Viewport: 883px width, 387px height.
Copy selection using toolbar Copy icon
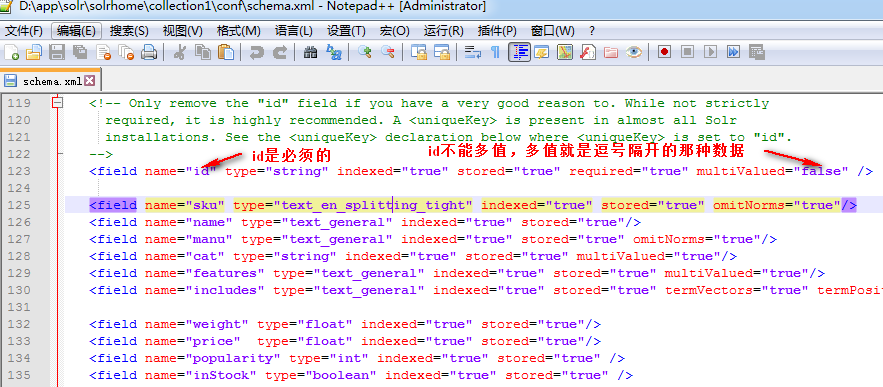point(203,52)
